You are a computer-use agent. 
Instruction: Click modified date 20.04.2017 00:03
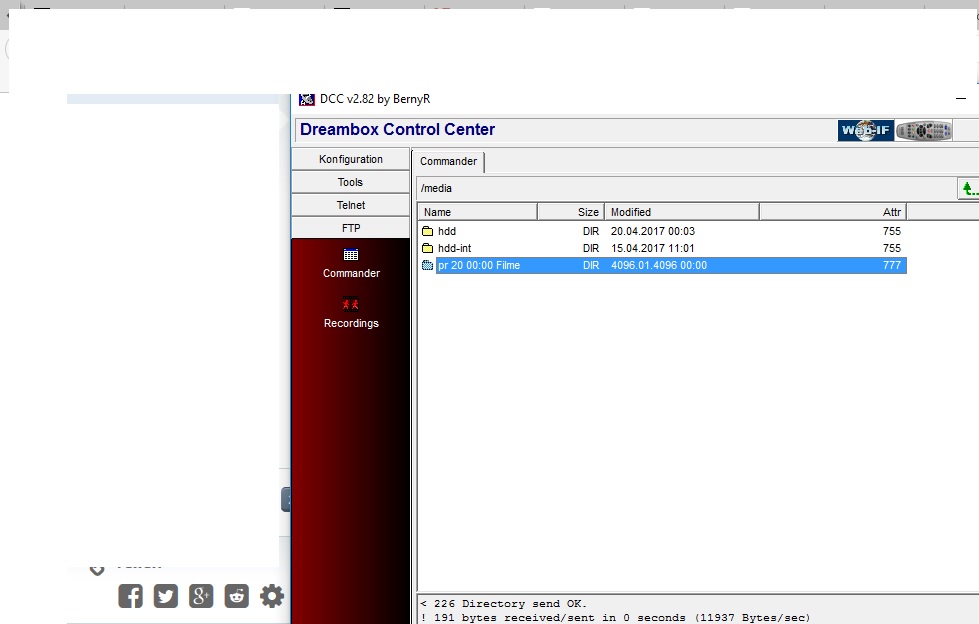tap(652, 231)
